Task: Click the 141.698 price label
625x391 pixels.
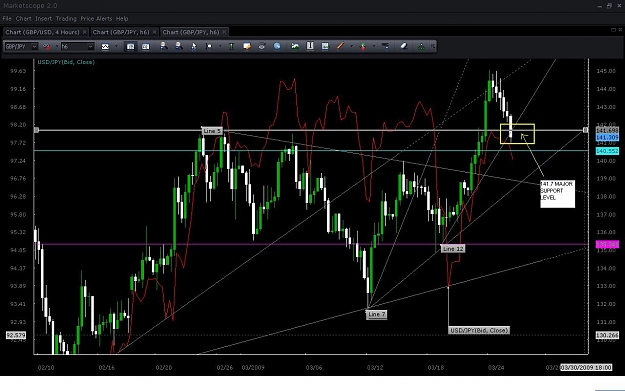Action: (607, 130)
